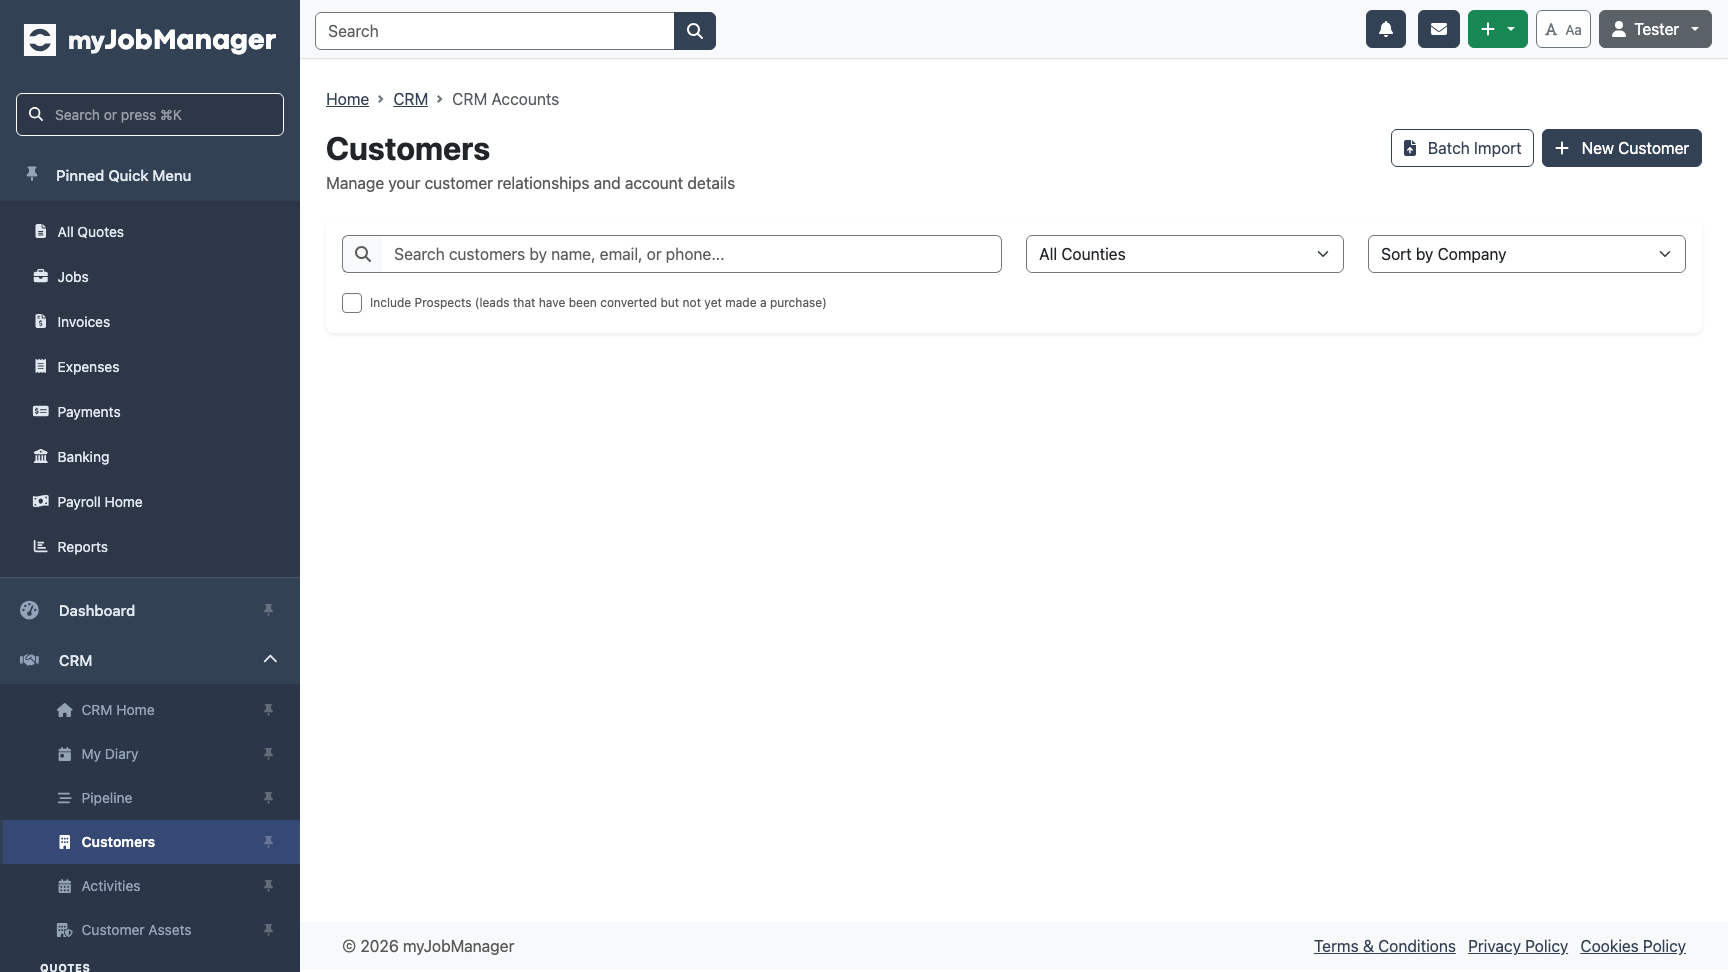
Task: Open Cookies Policy link
Action: [x=1632, y=946]
